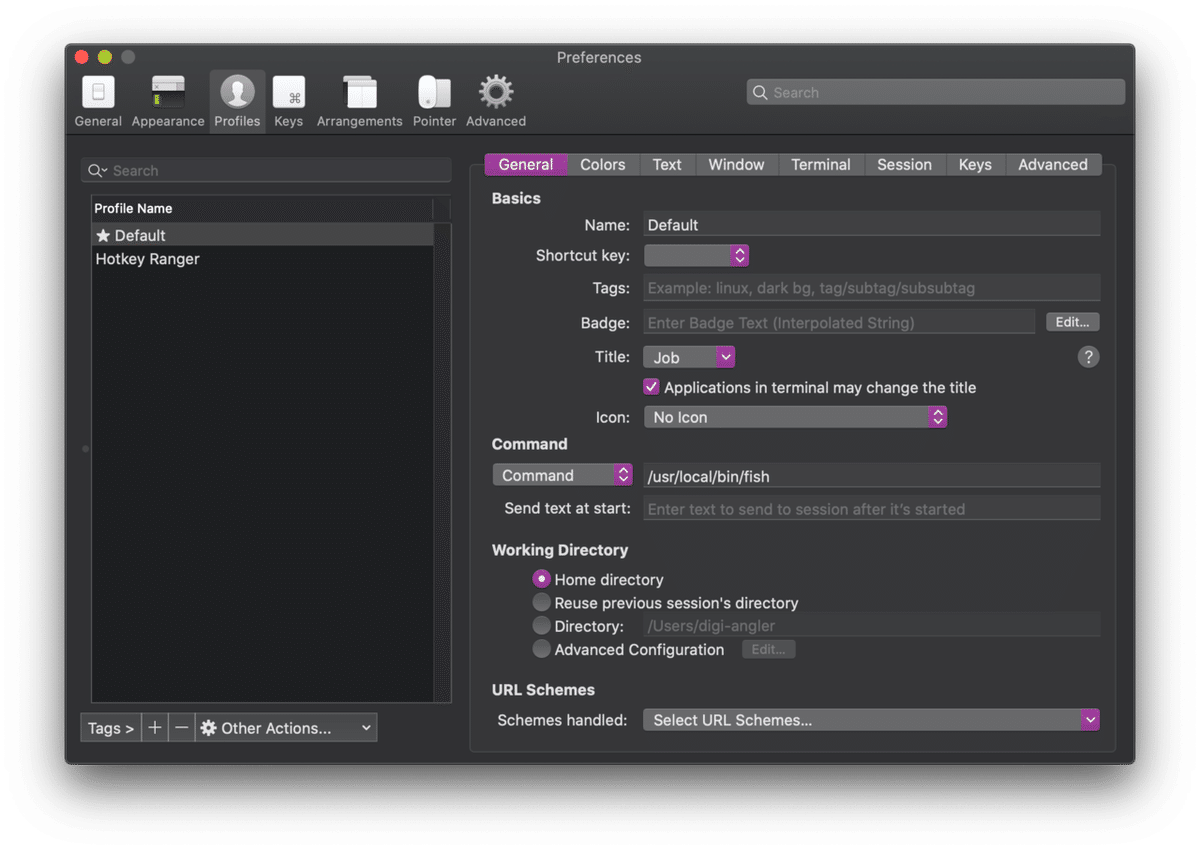Open the General preferences icon in toolbar

pyautogui.click(x=98, y=102)
